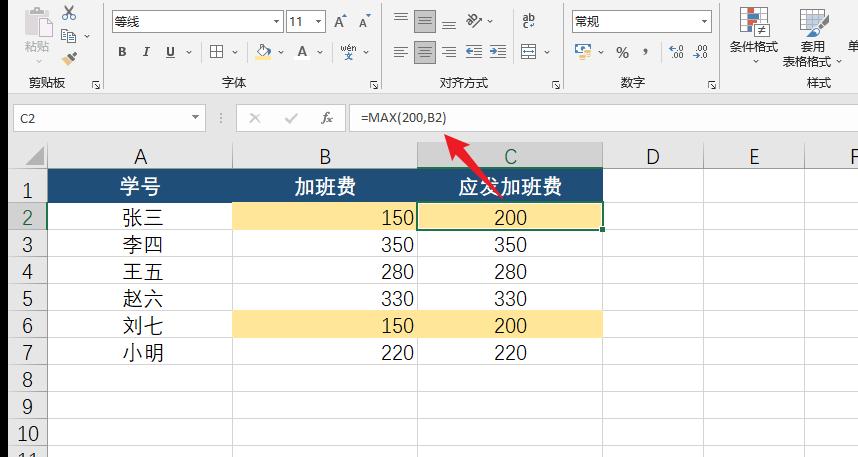
Task: Open font size 11 dropdown
Action: click(318, 22)
